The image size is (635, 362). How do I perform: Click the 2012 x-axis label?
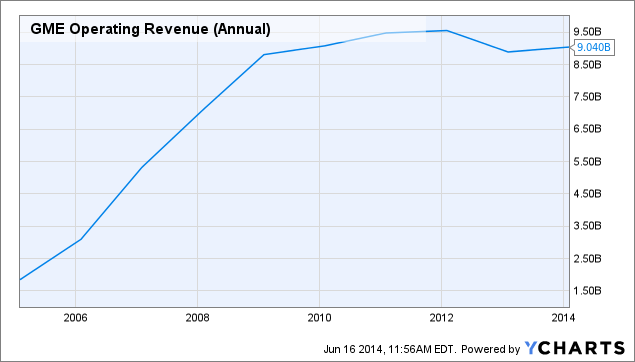click(x=441, y=318)
